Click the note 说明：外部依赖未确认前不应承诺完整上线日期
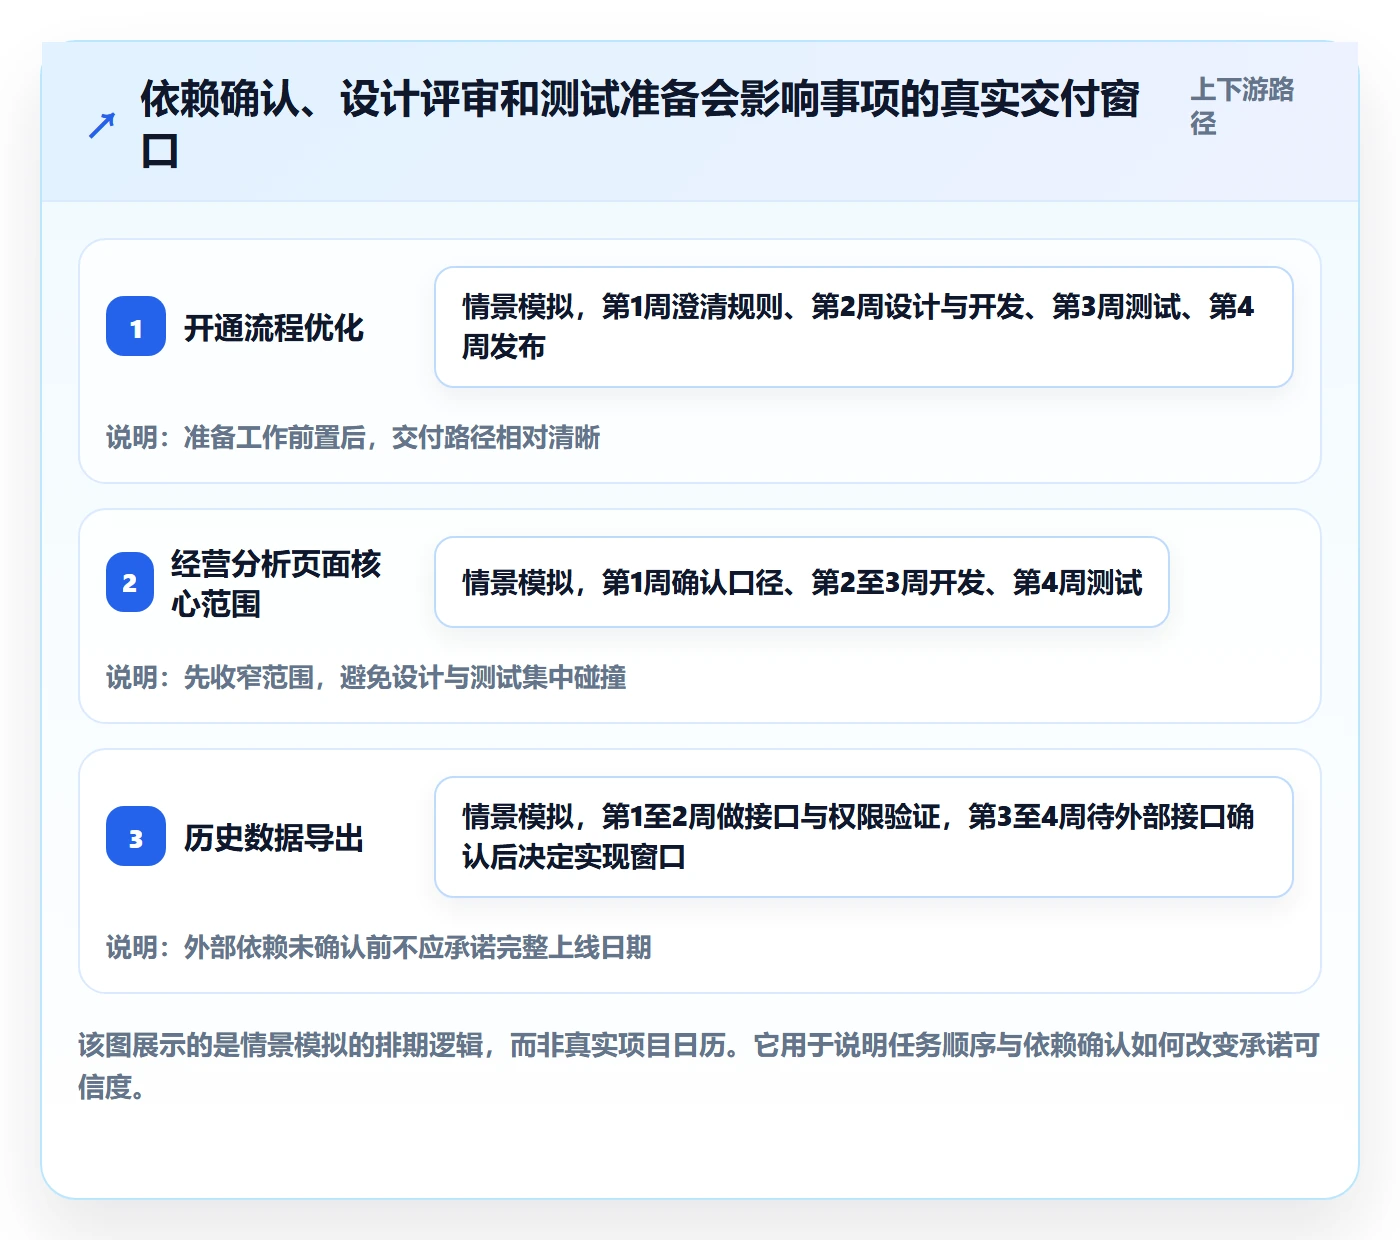 click(x=379, y=947)
